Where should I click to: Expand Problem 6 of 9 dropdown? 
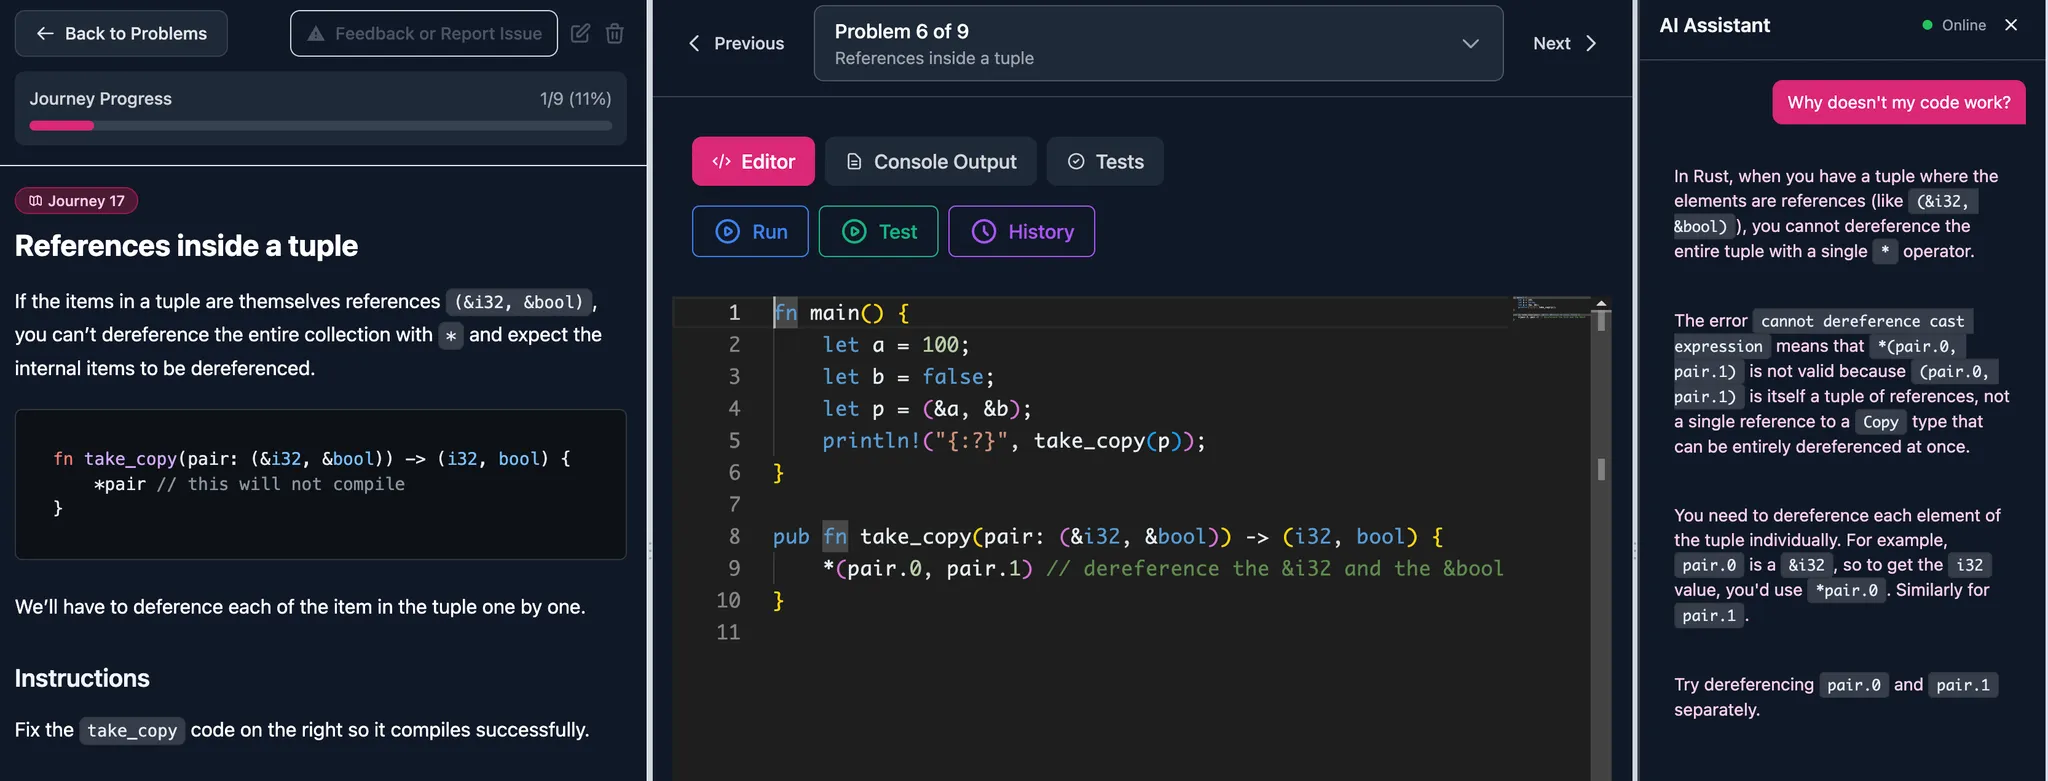point(1158,43)
